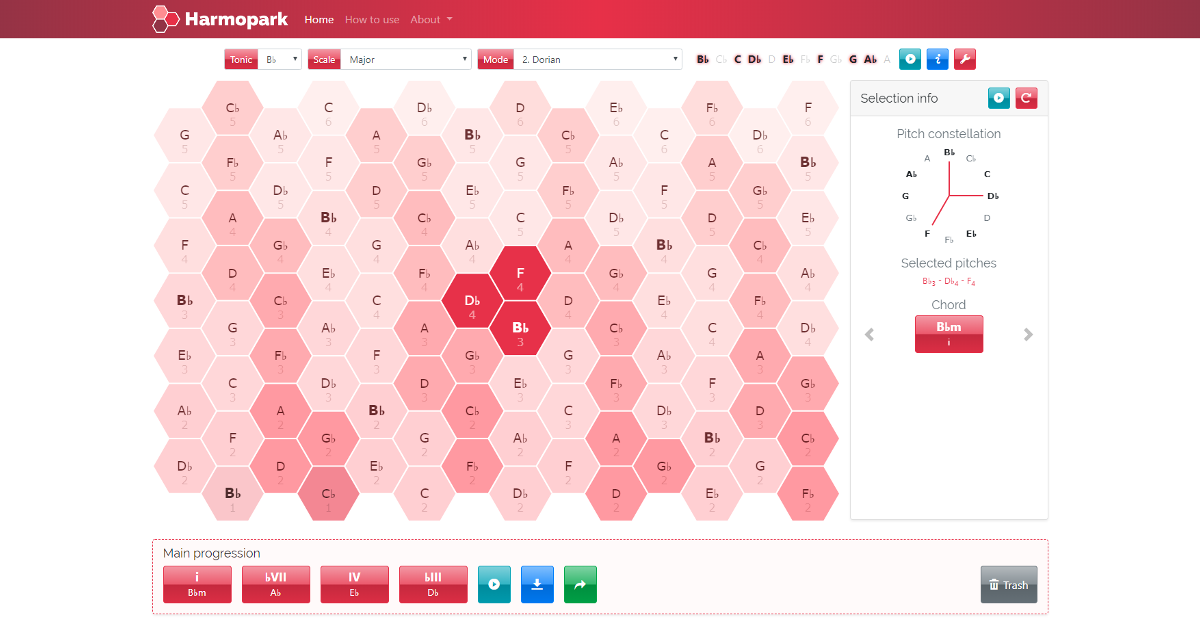The width and height of the screenshot is (1200, 630).
Task: Click the Bb note in the scale list
Action: pos(703,59)
